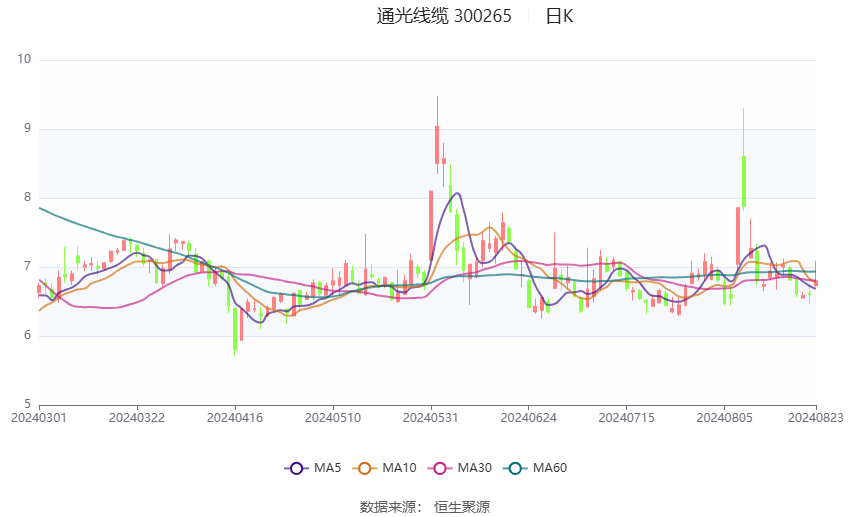
Task: Click the 日K label in the title
Action: (559, 16)
